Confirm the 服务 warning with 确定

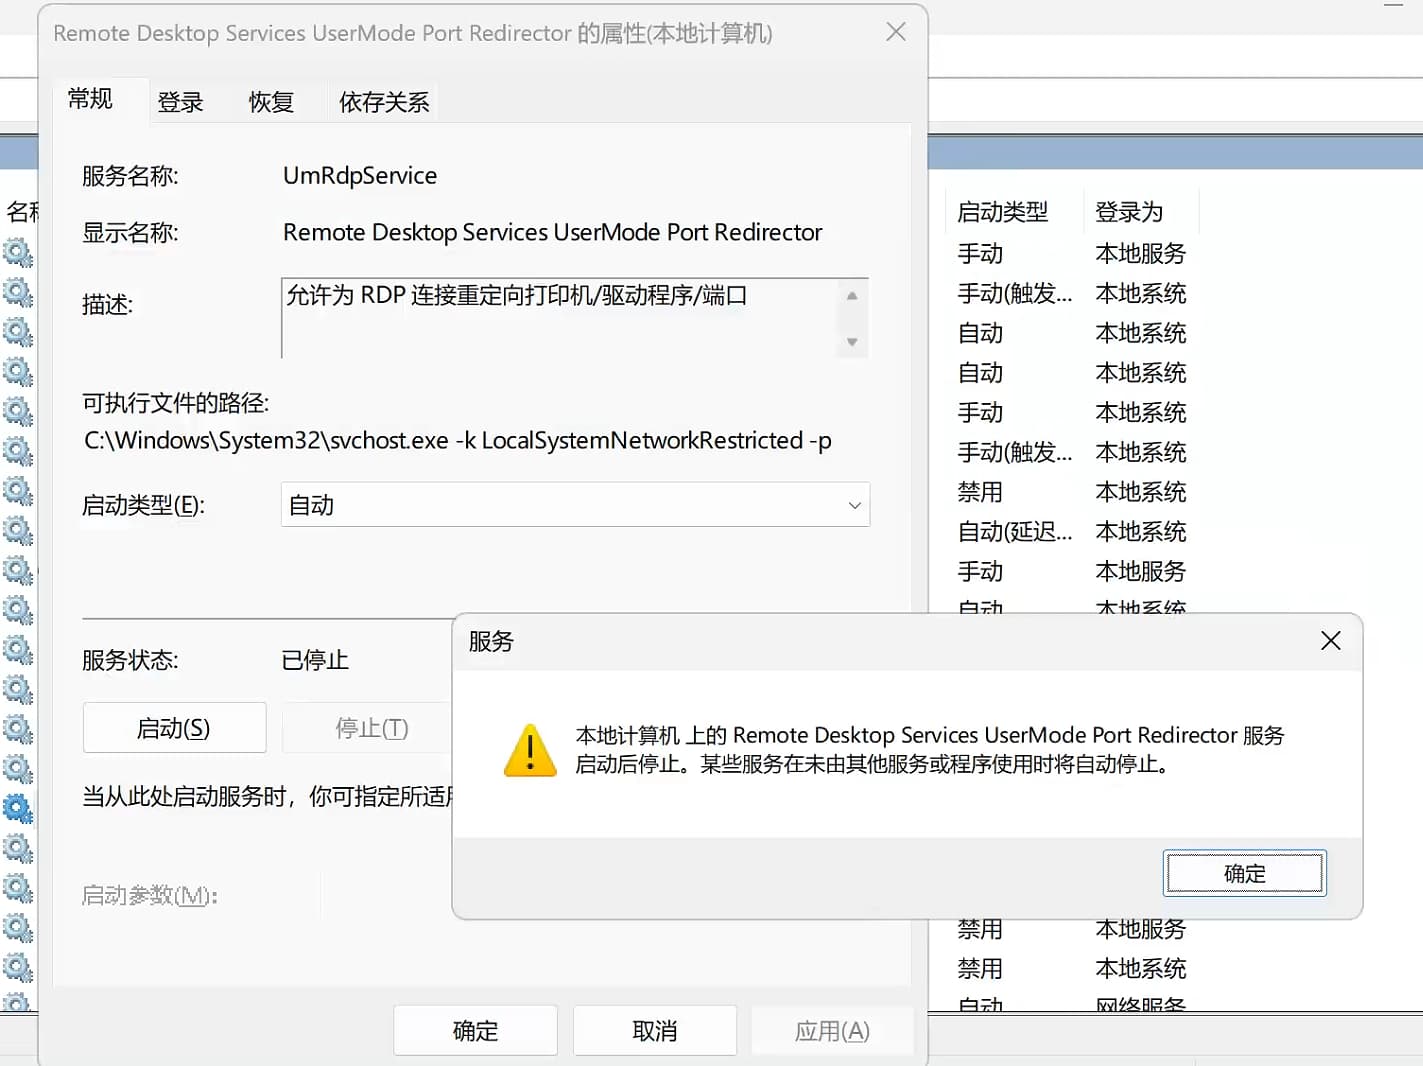(1245, 873)
